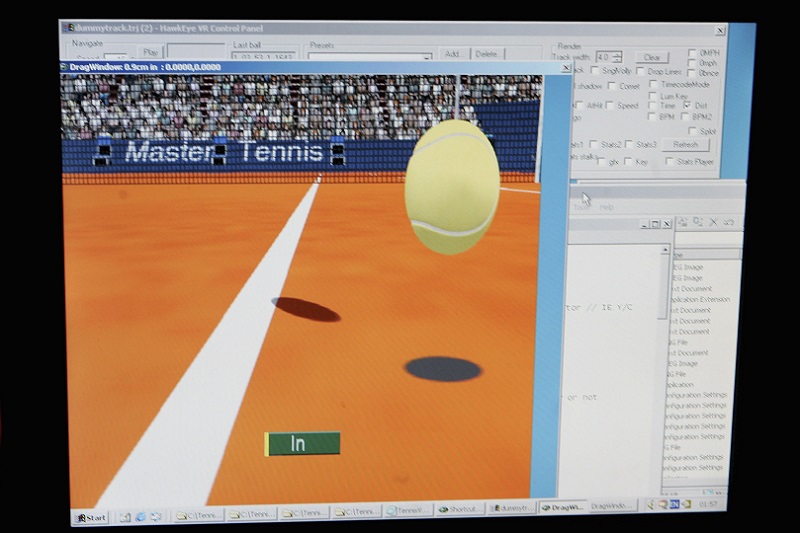
Task: Open the Presets dropdown list
Action: click(x=426, y=57)
